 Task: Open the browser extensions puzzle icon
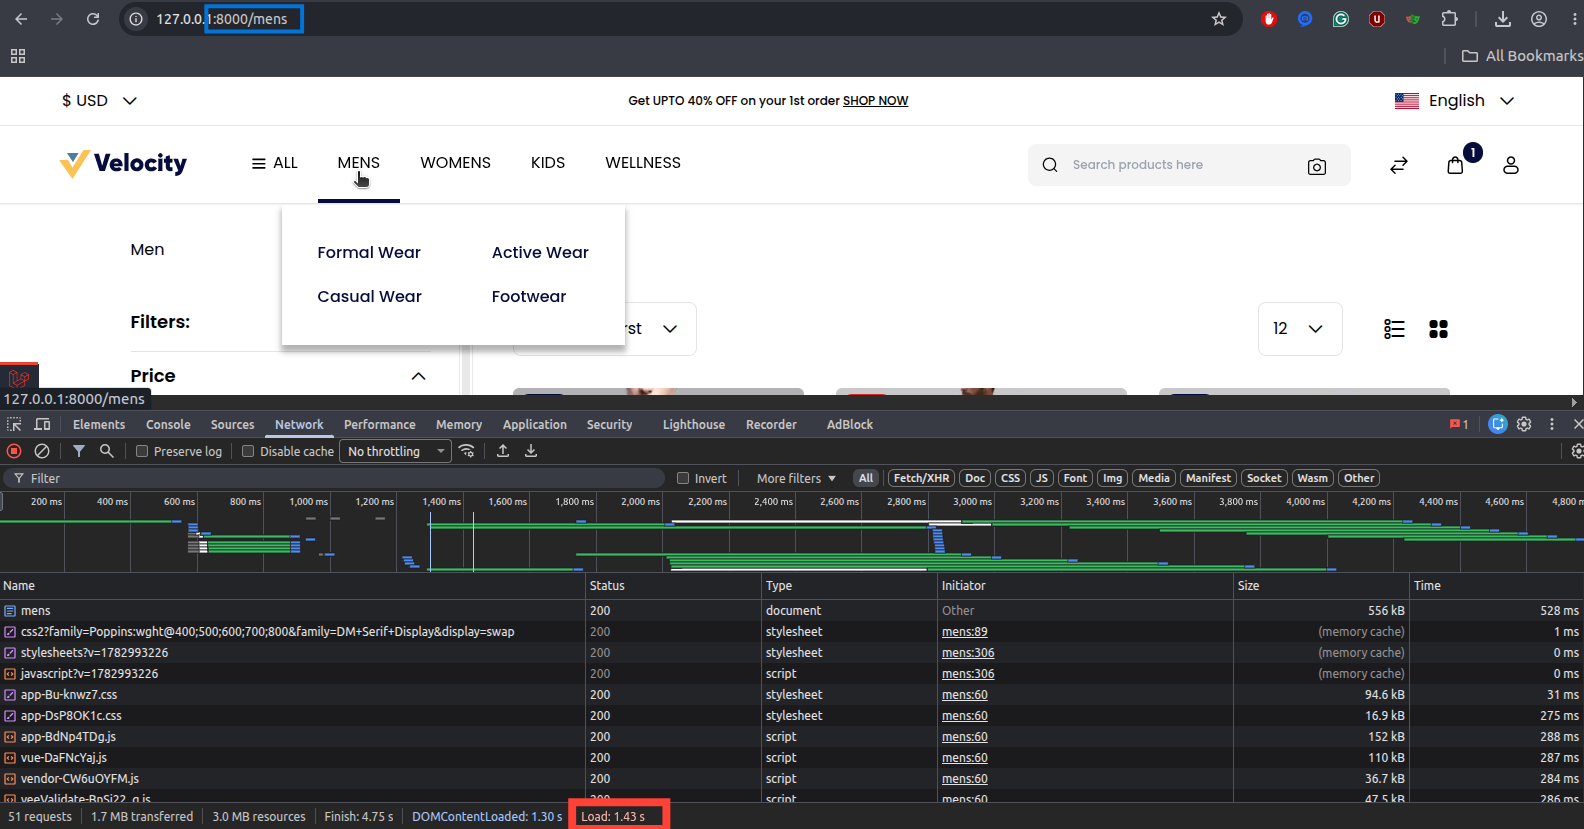coord(1449,19)
